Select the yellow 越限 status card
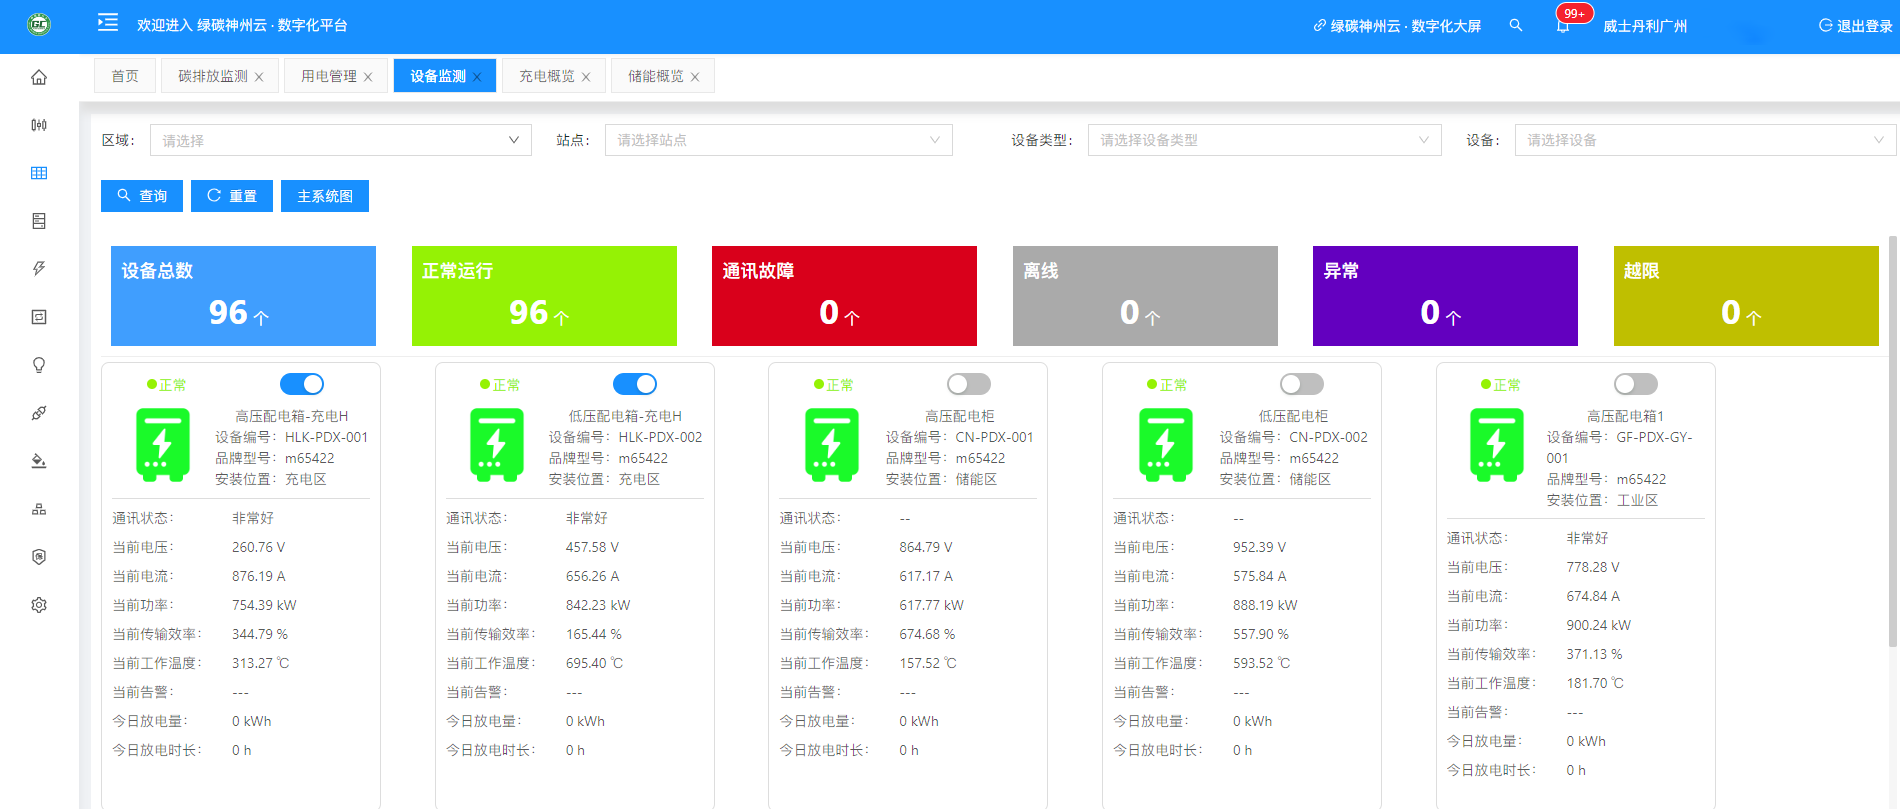The height and width of the screenshot is (809, 1900). pyautogui.click(x=1746, y=296)
